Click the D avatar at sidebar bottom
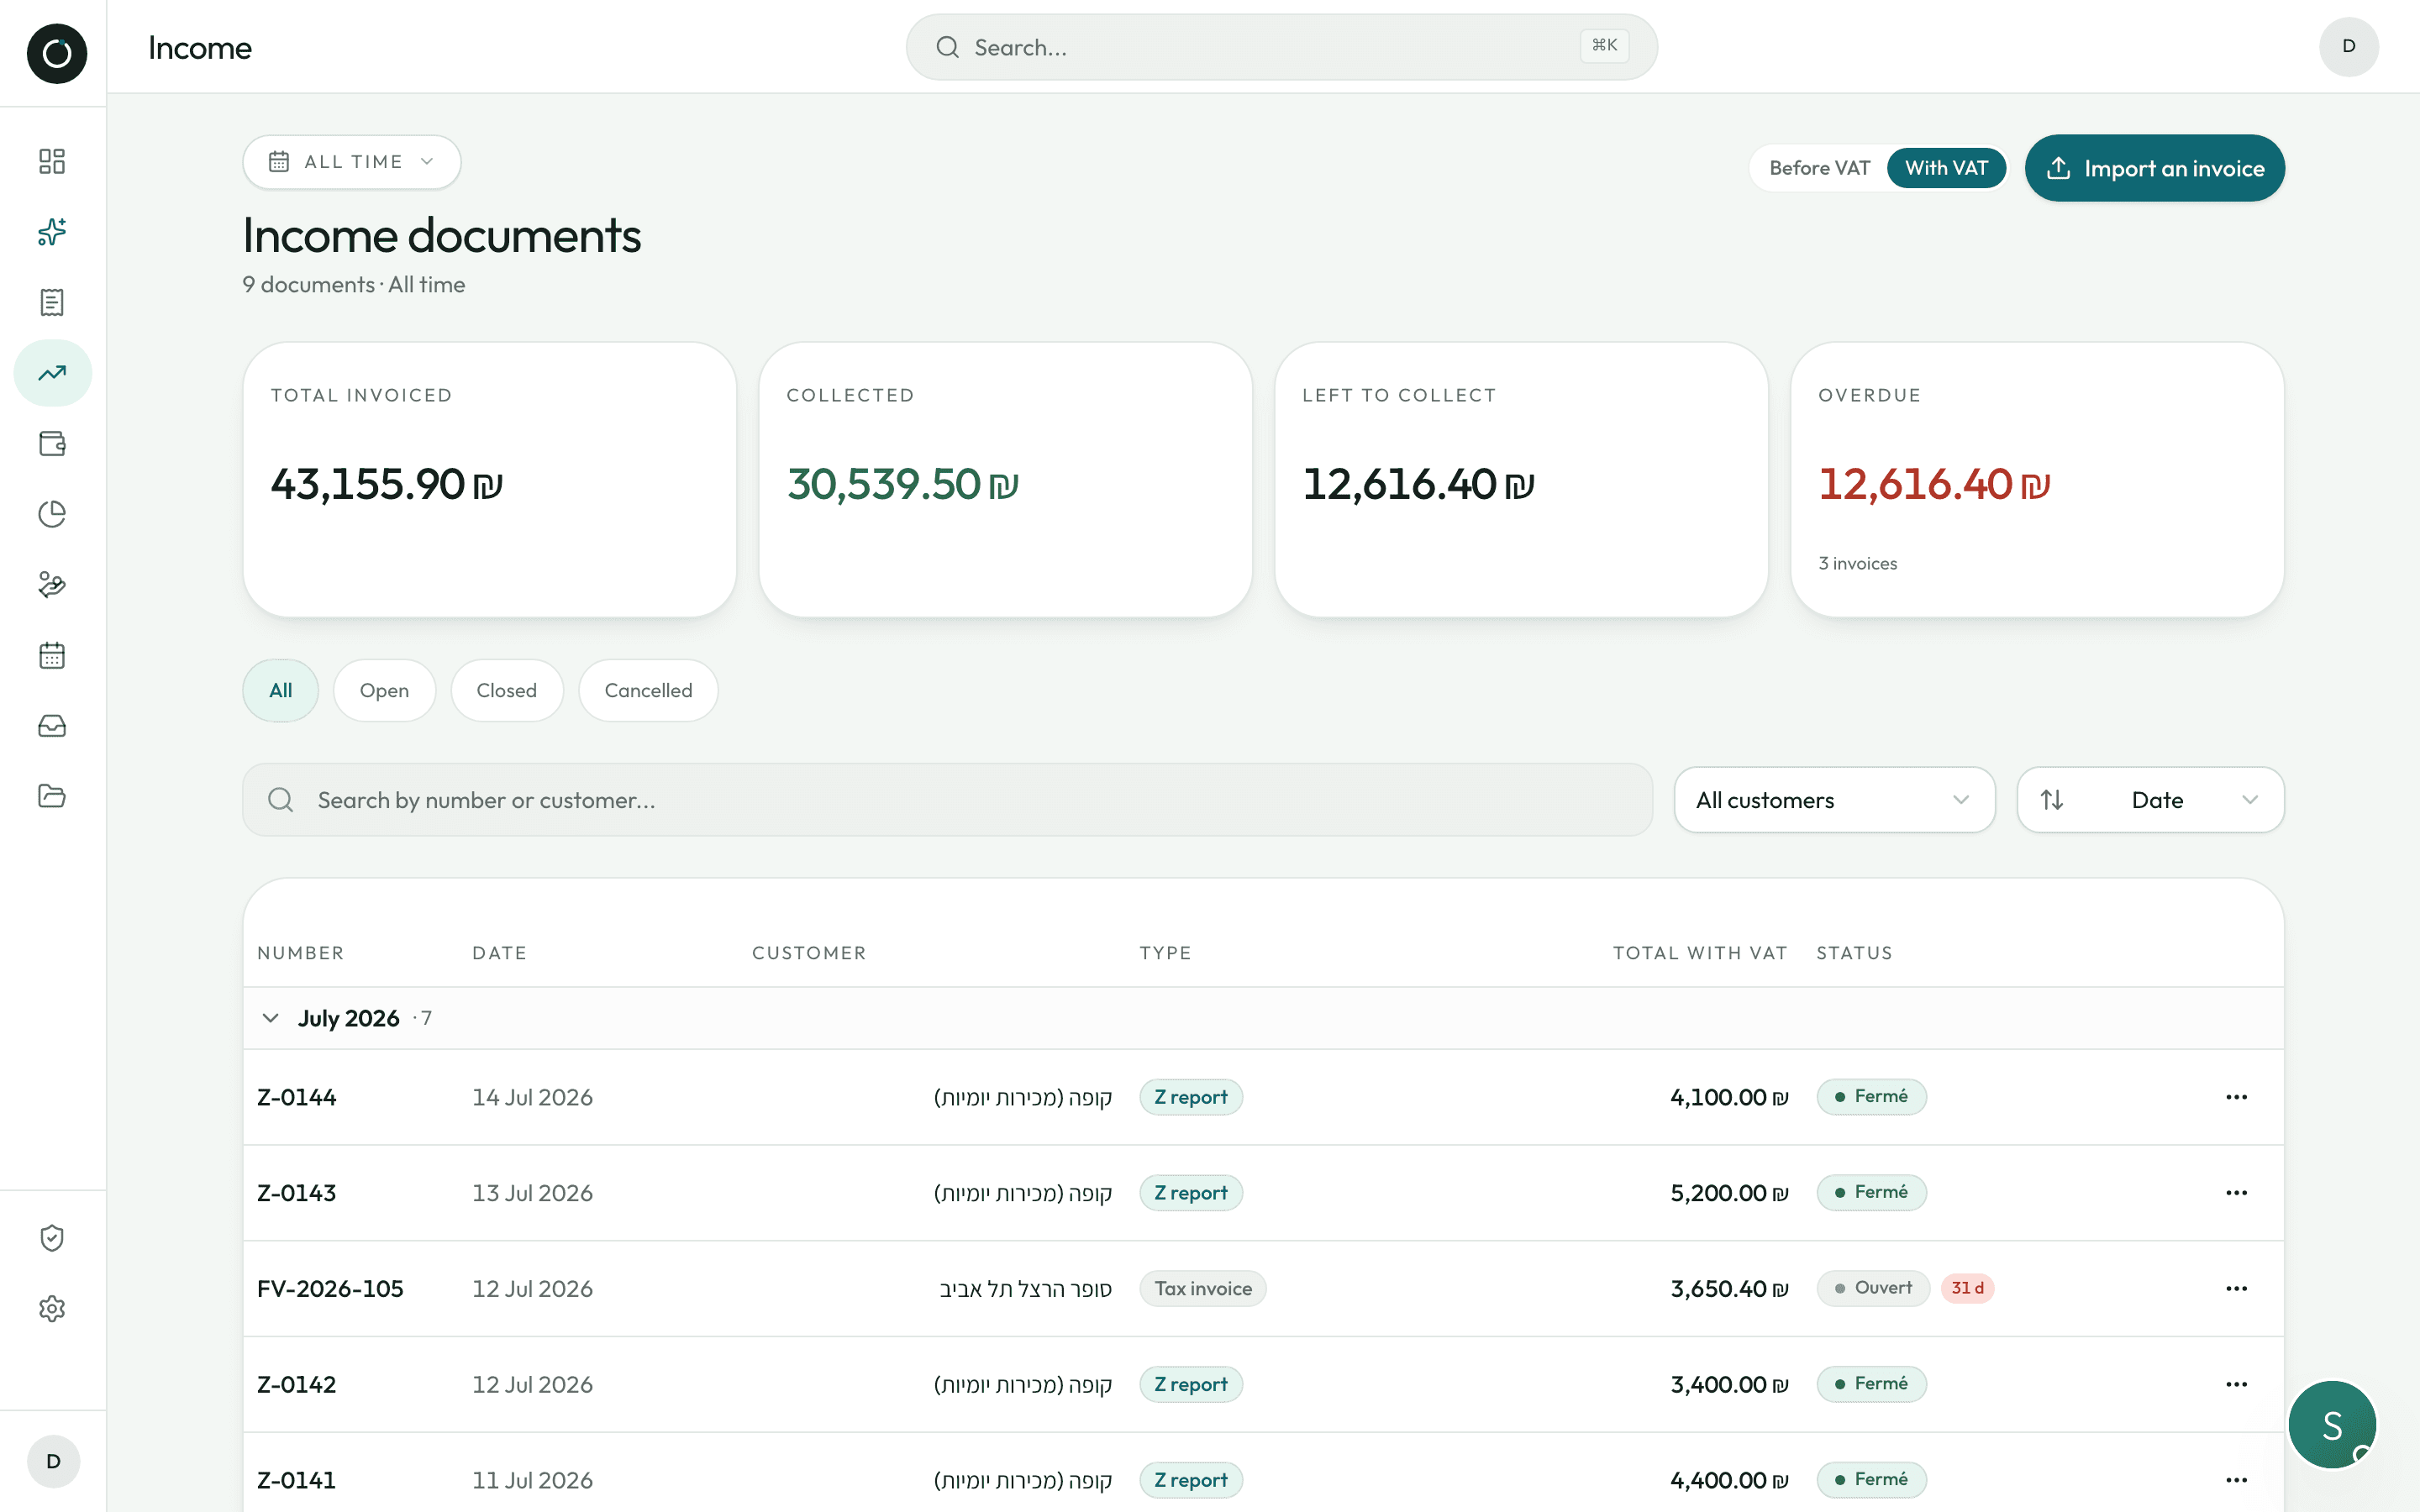 [53, 1461]
